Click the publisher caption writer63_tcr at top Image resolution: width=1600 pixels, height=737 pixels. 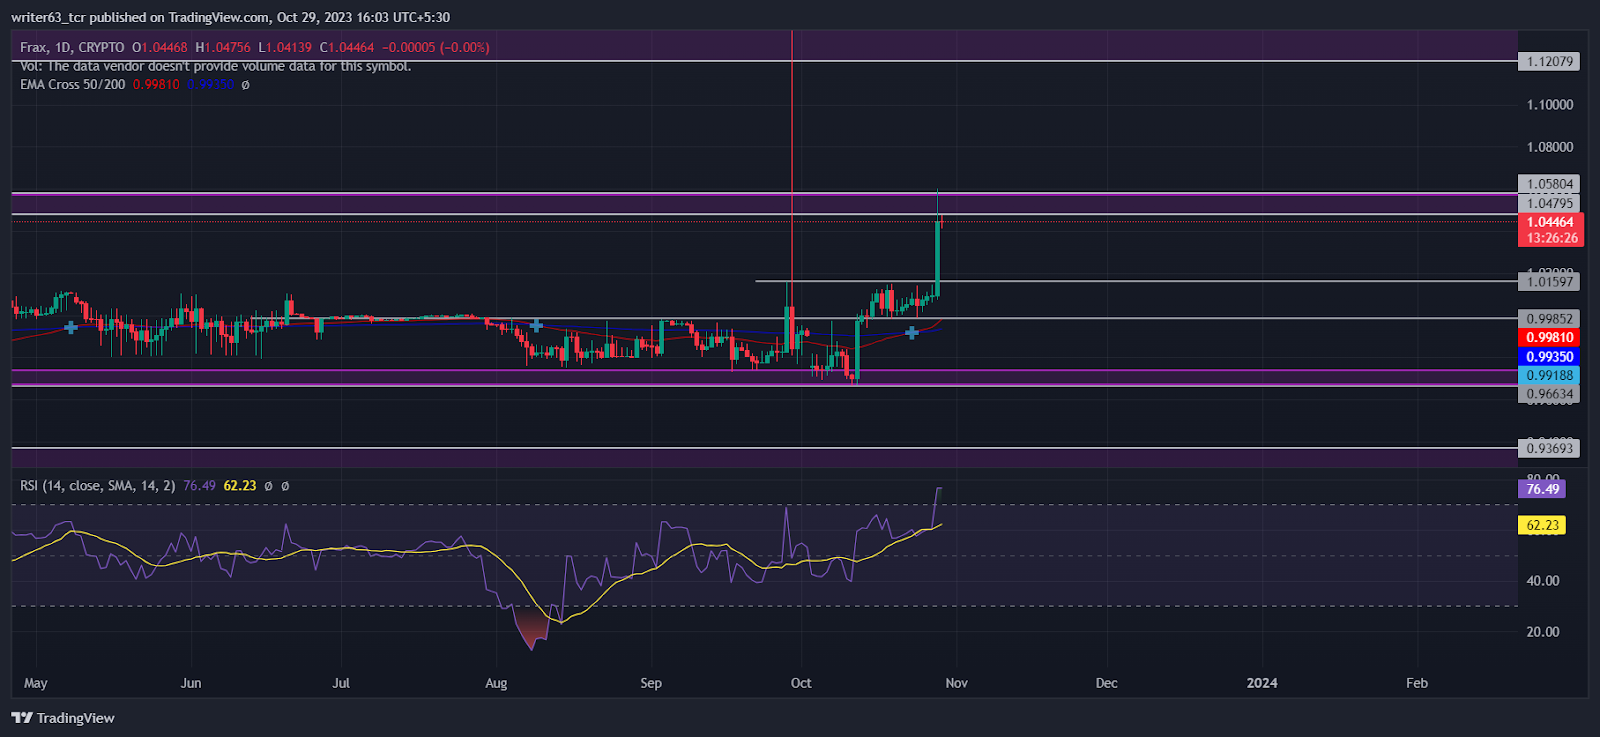(x=48, y=17)
